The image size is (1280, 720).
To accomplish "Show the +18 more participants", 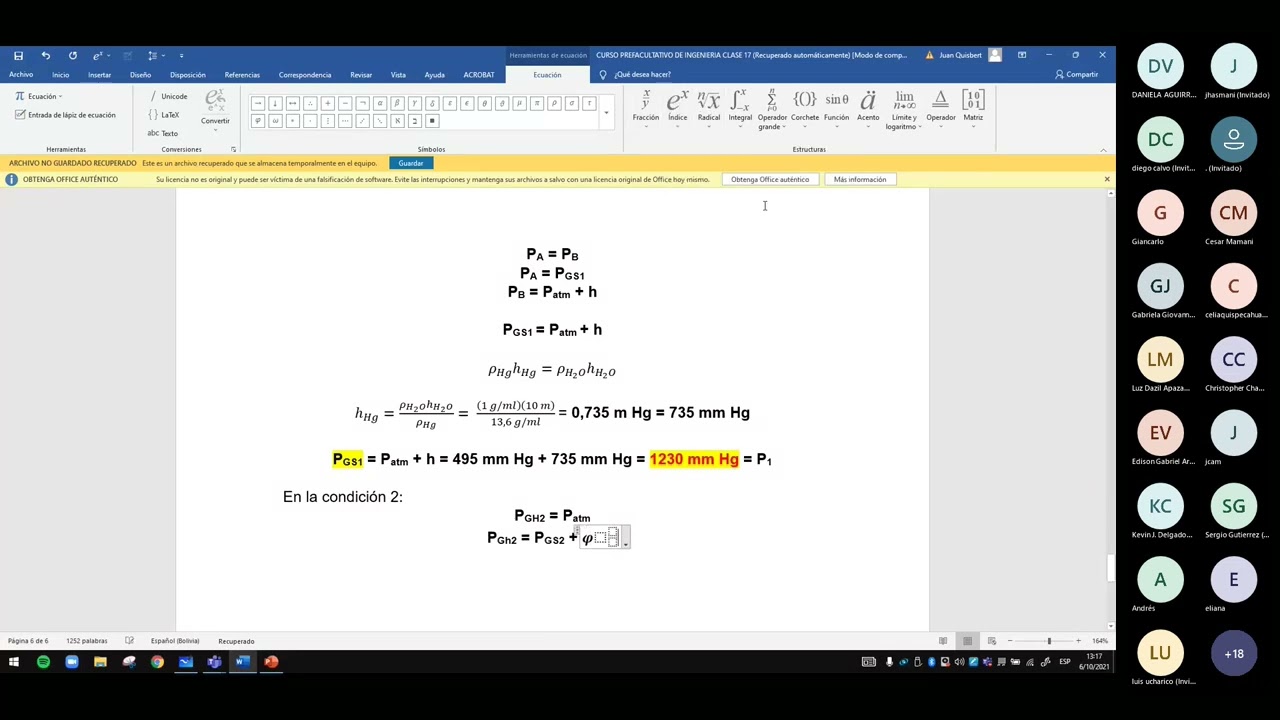I will pyautogui.click(x=1233, y=653).
